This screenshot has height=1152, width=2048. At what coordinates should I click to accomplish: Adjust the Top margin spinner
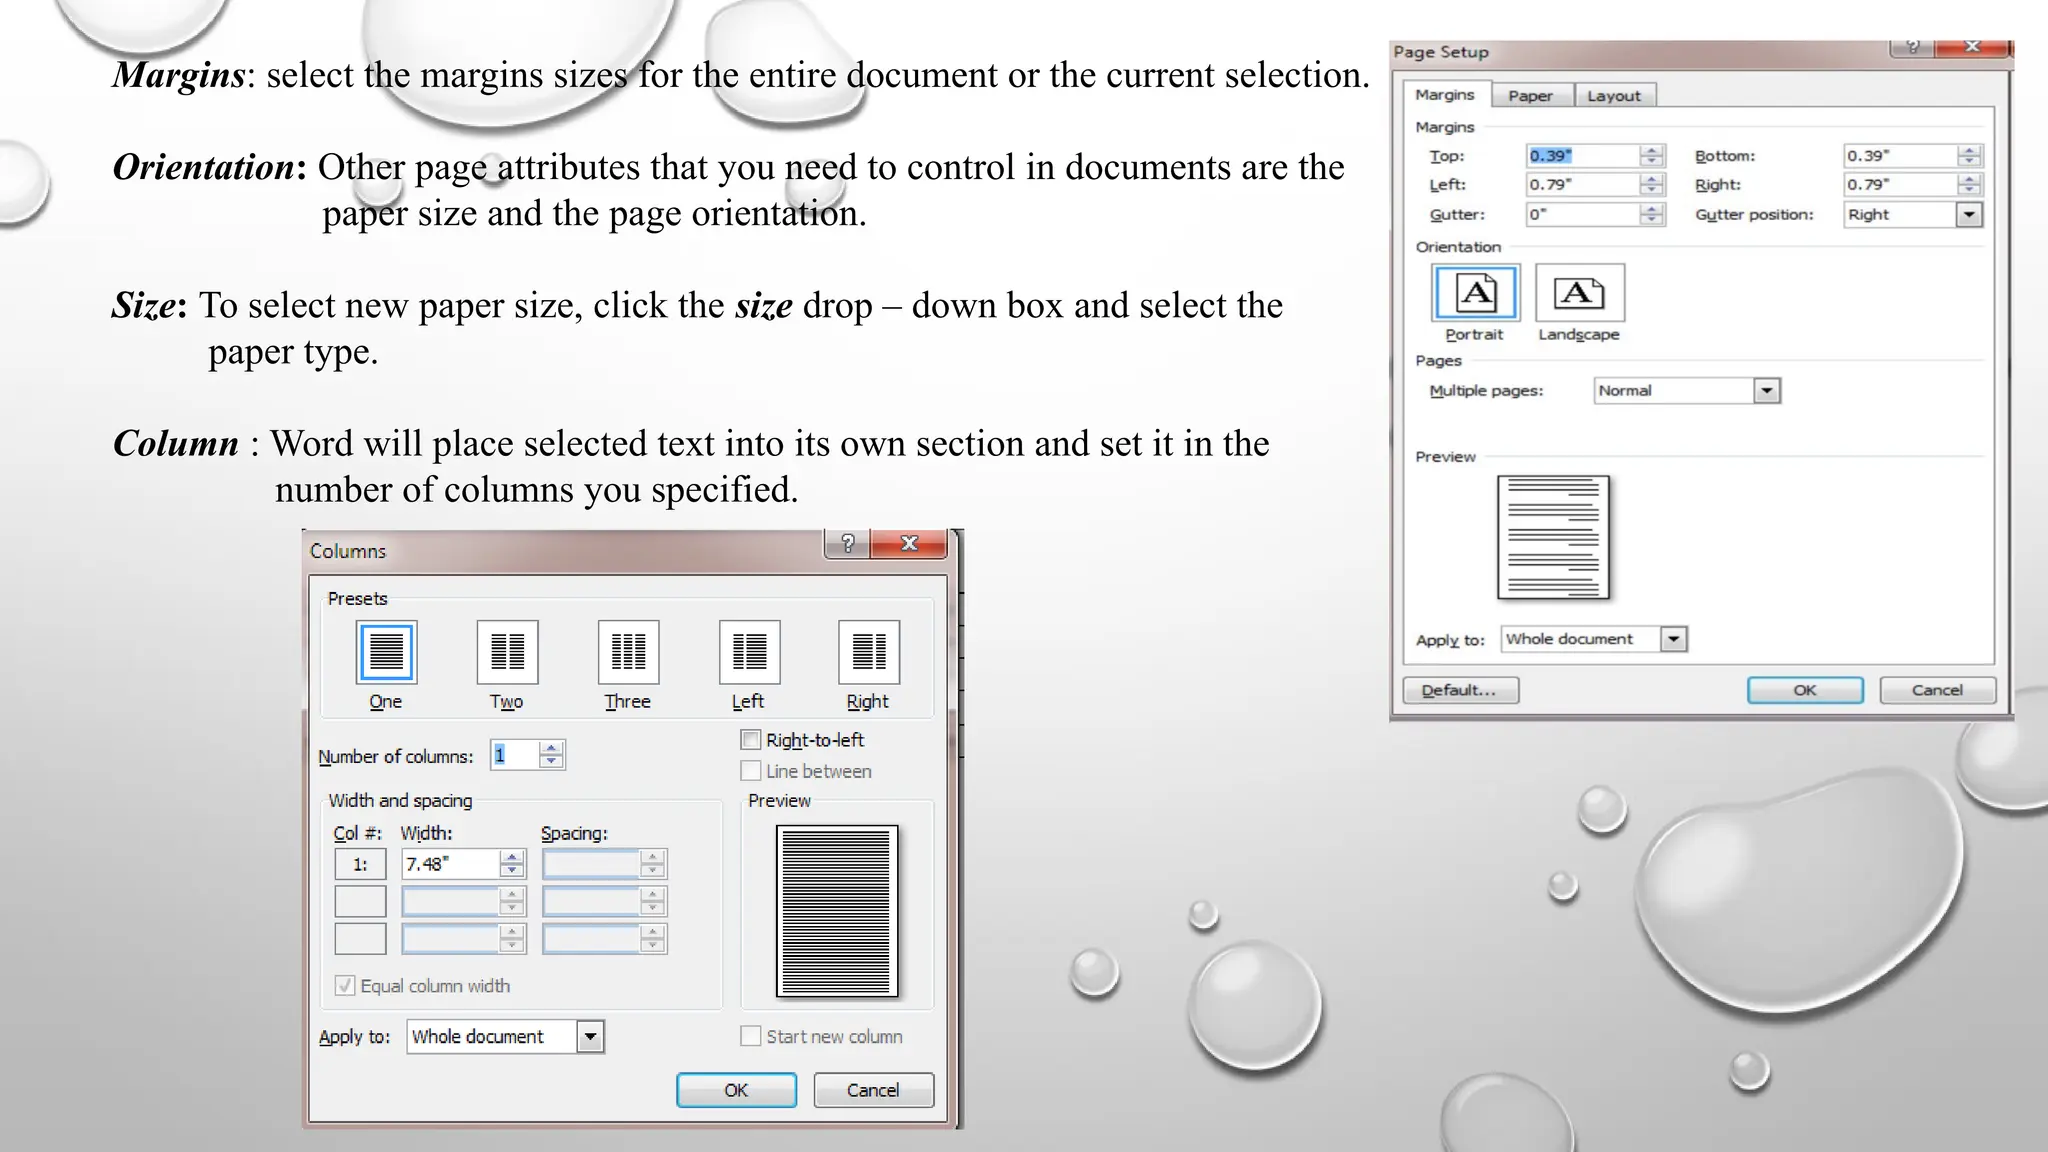pyautogui.click(x=1652, y=156)
